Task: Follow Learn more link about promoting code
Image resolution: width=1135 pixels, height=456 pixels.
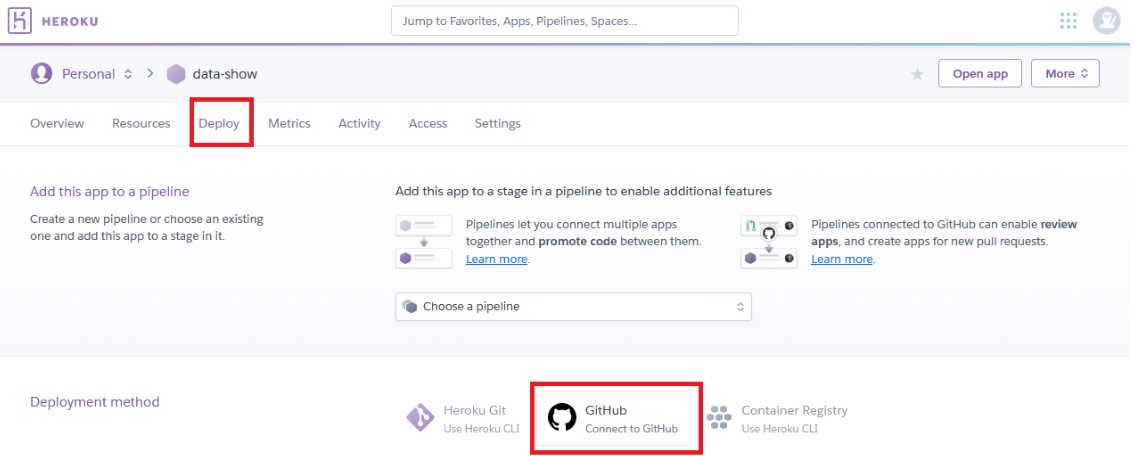Action: (x=497, y=259)
